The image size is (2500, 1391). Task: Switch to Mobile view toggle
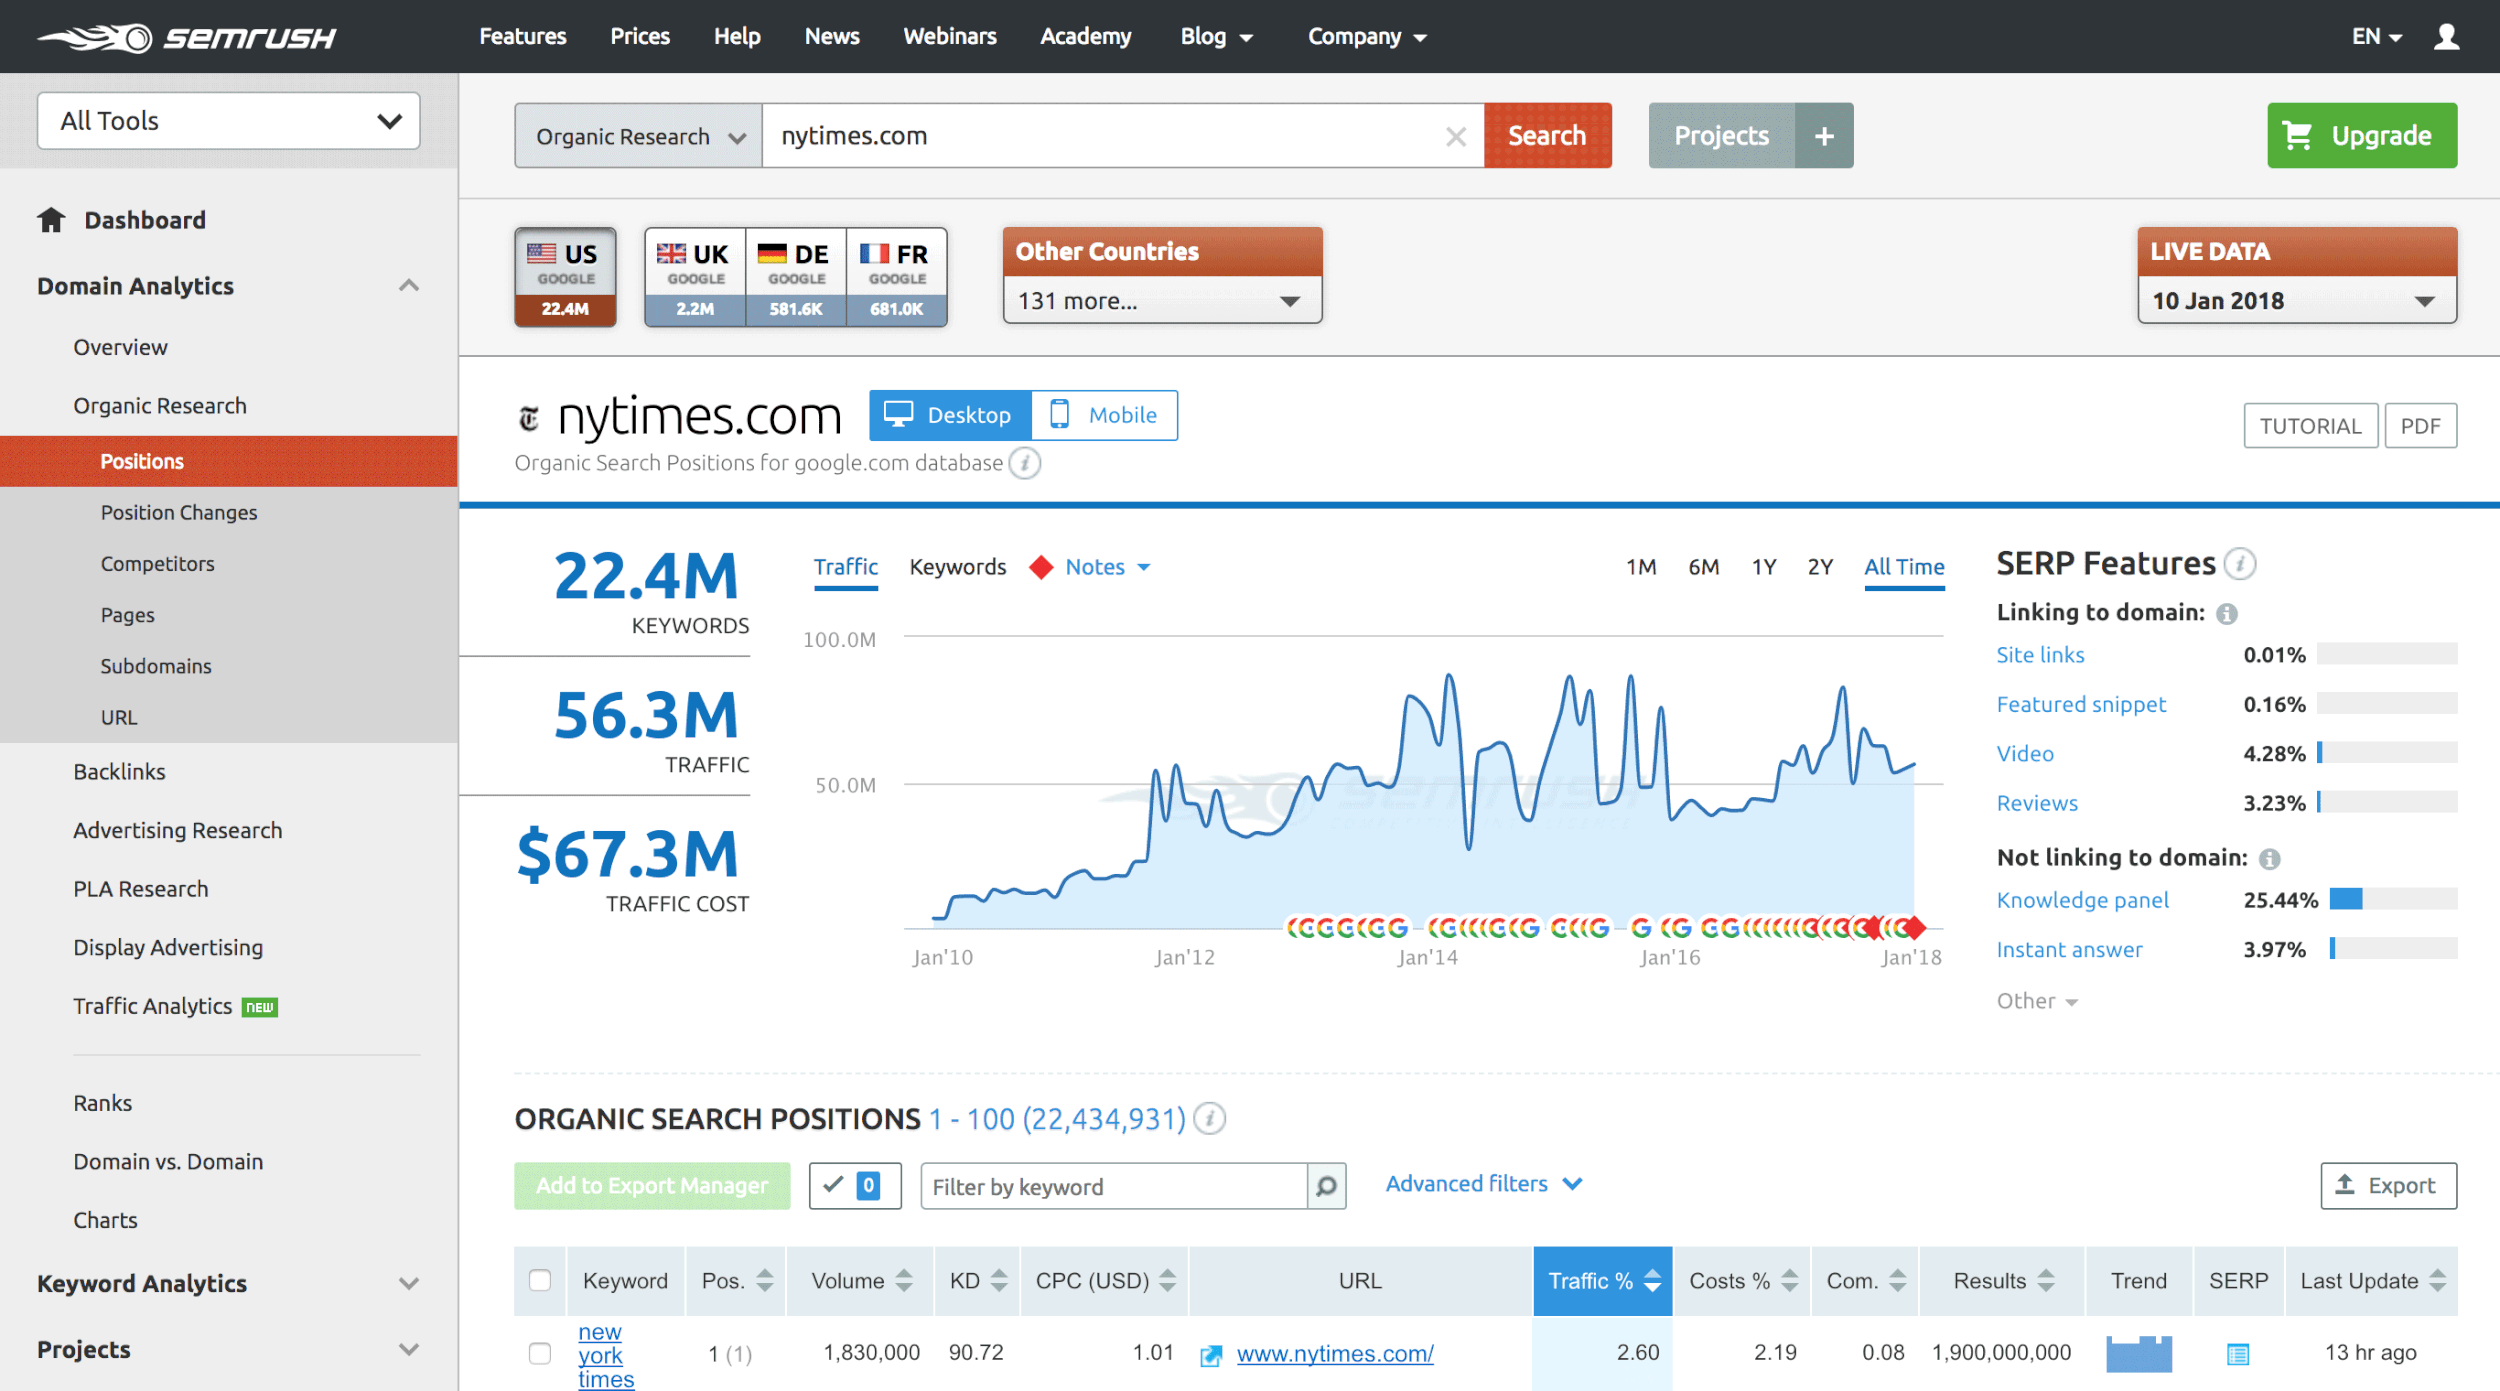(x=1104, y=415)
